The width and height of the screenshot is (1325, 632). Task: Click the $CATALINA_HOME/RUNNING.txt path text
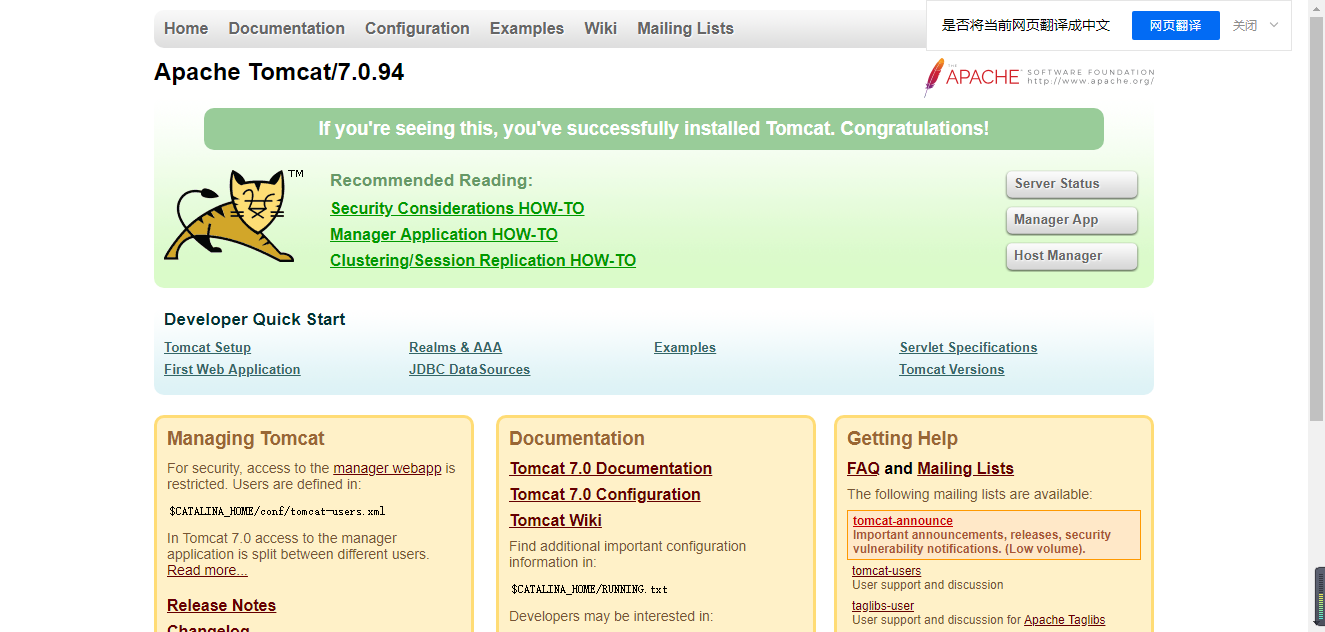pyautogui.click(x=589, y=589)
